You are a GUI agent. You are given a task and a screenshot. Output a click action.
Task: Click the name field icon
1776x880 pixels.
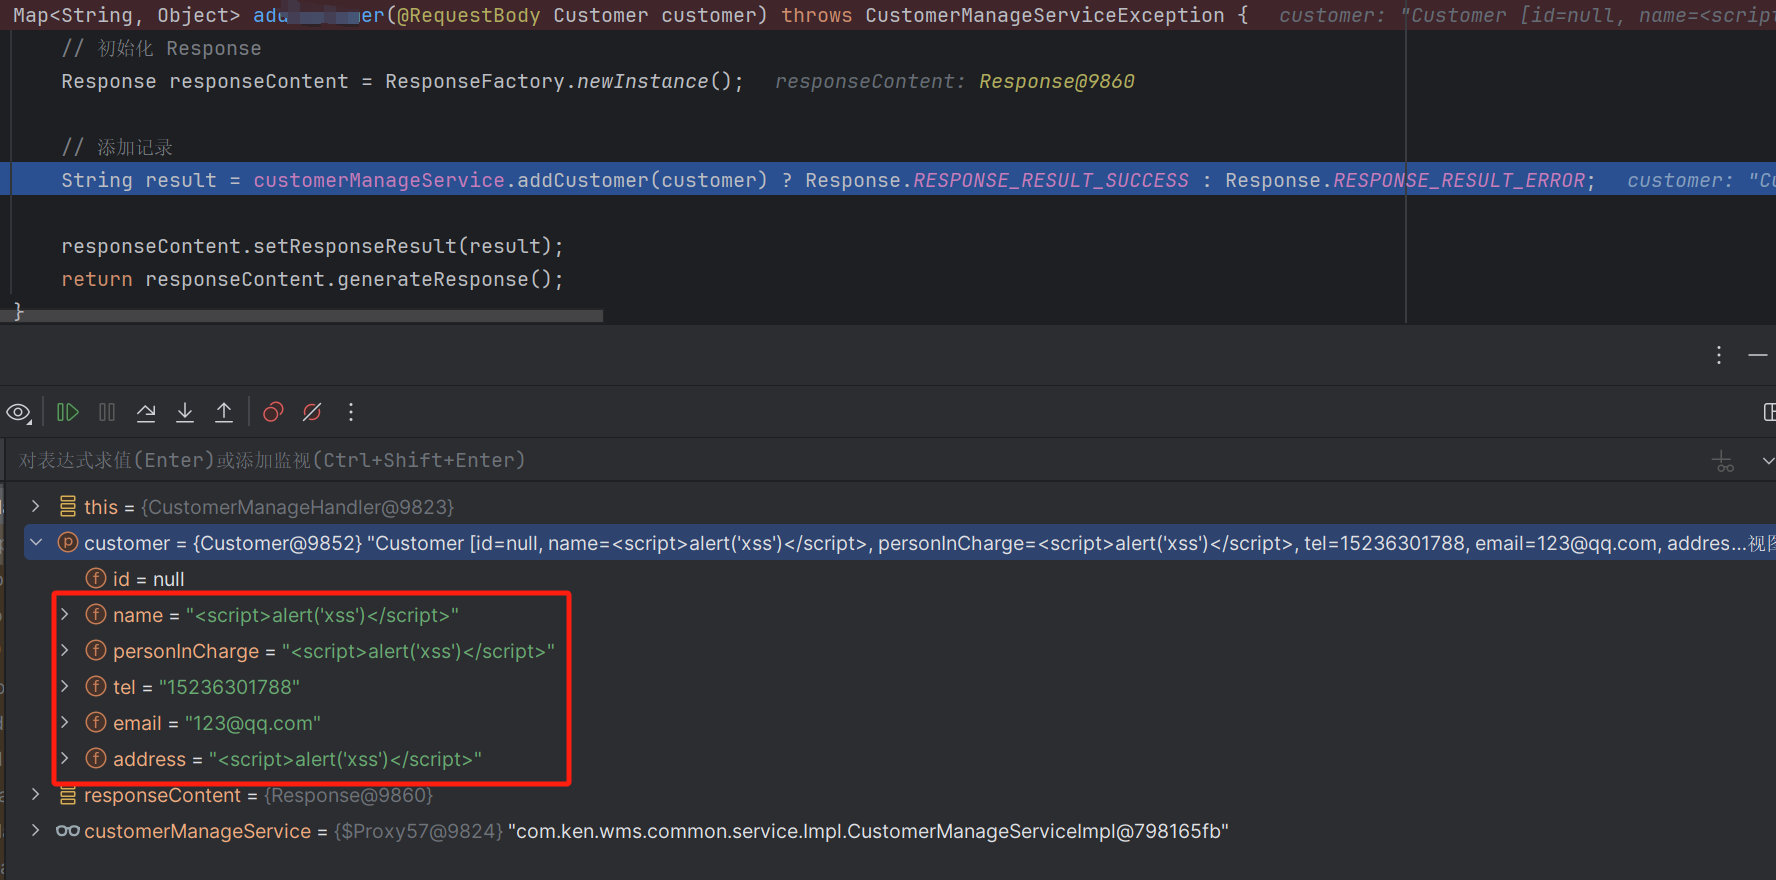96,614
